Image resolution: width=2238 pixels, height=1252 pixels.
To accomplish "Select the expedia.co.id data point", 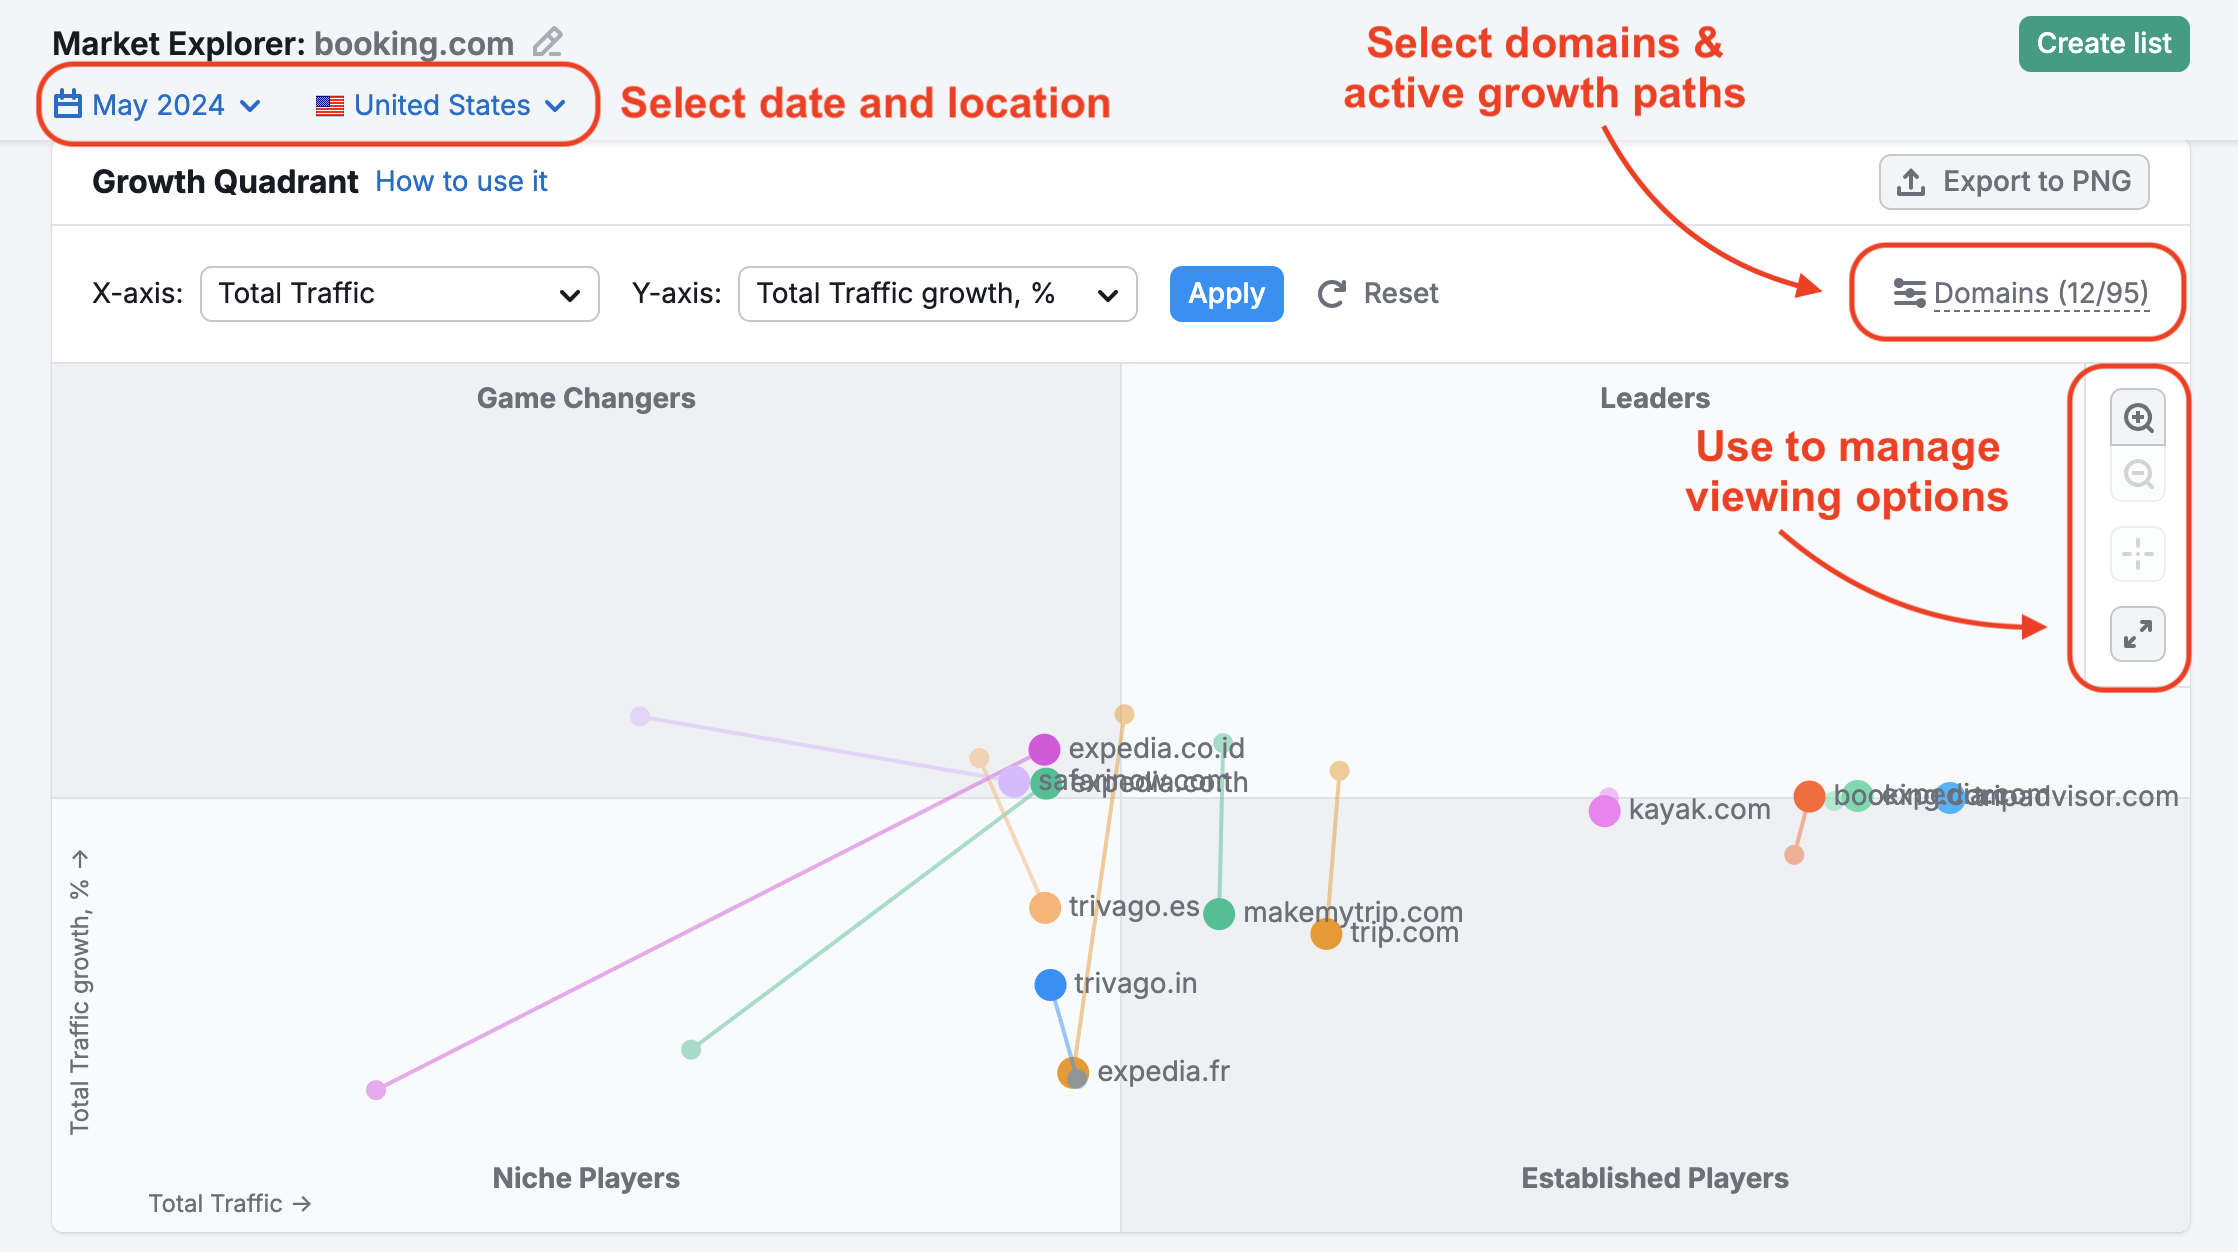I will tap(1044, 749).
